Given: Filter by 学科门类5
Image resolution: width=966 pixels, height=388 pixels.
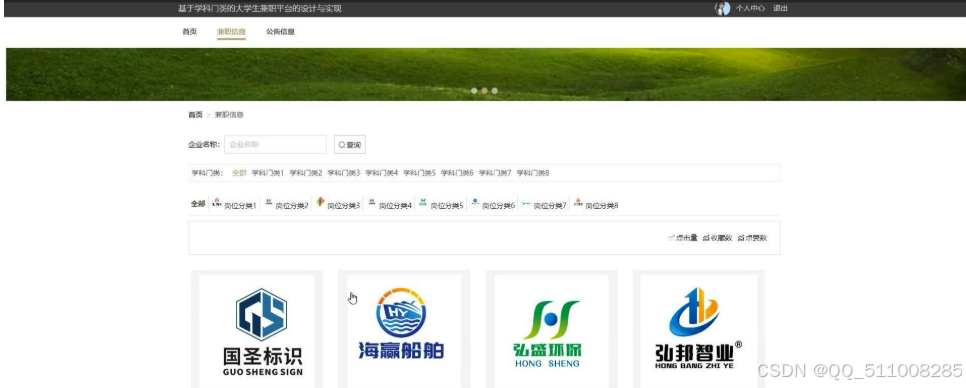Looking at the screenshot, I should point(419,173).
